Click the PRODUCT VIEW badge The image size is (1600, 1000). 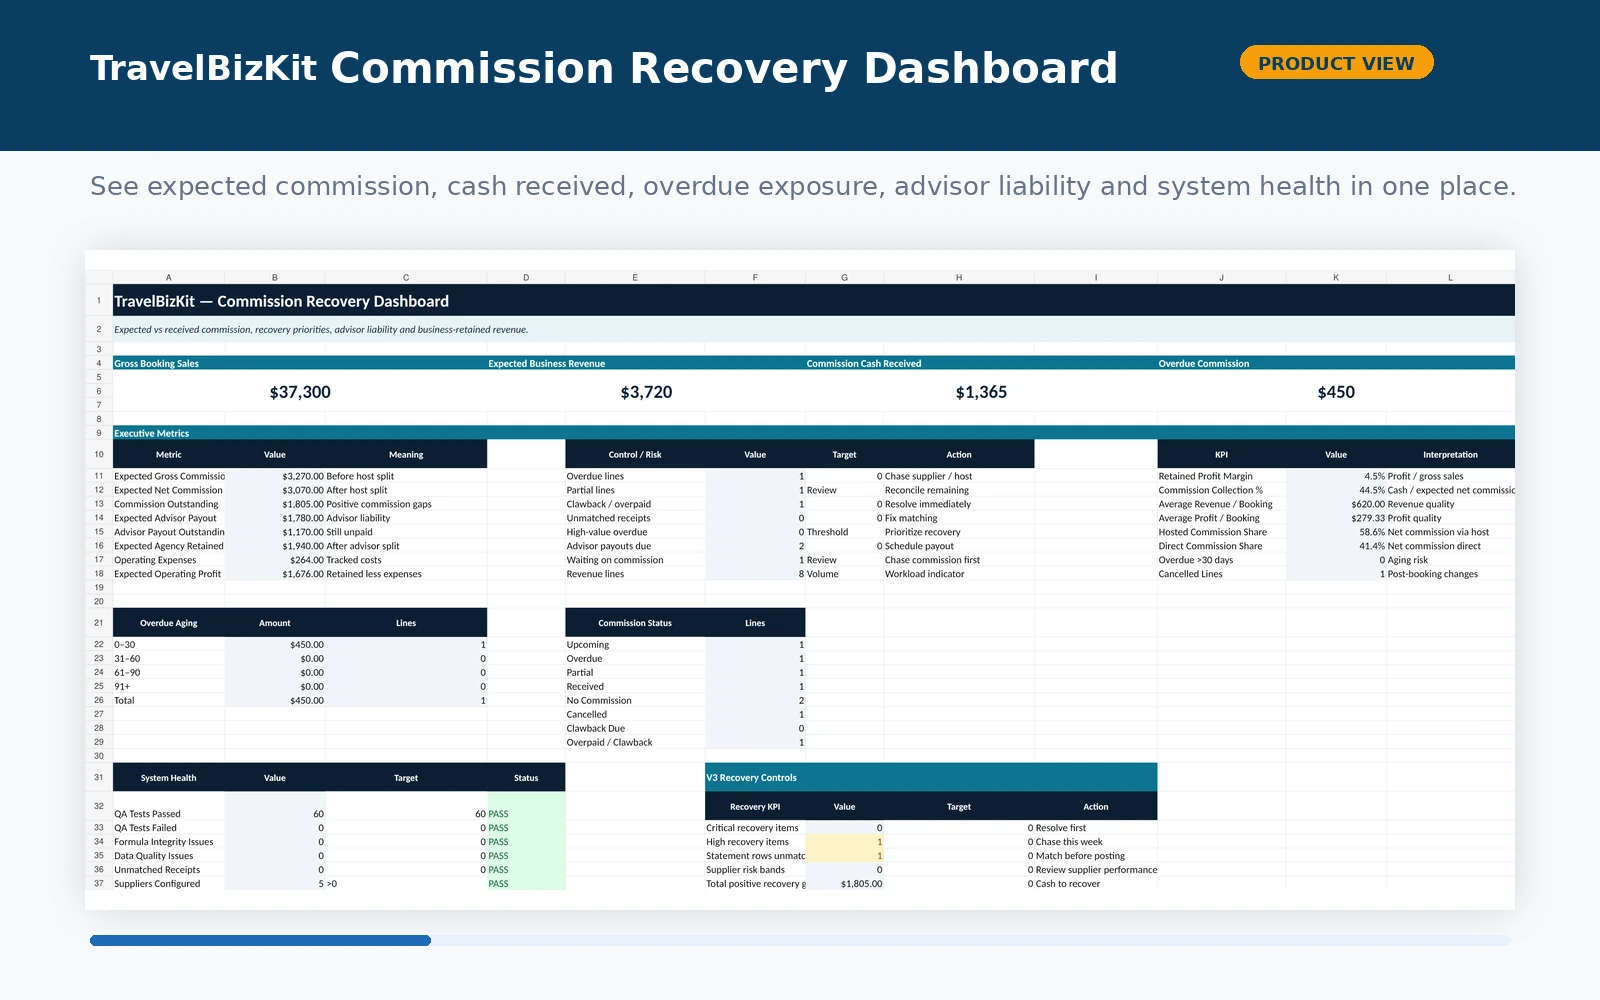[1336, 63]
